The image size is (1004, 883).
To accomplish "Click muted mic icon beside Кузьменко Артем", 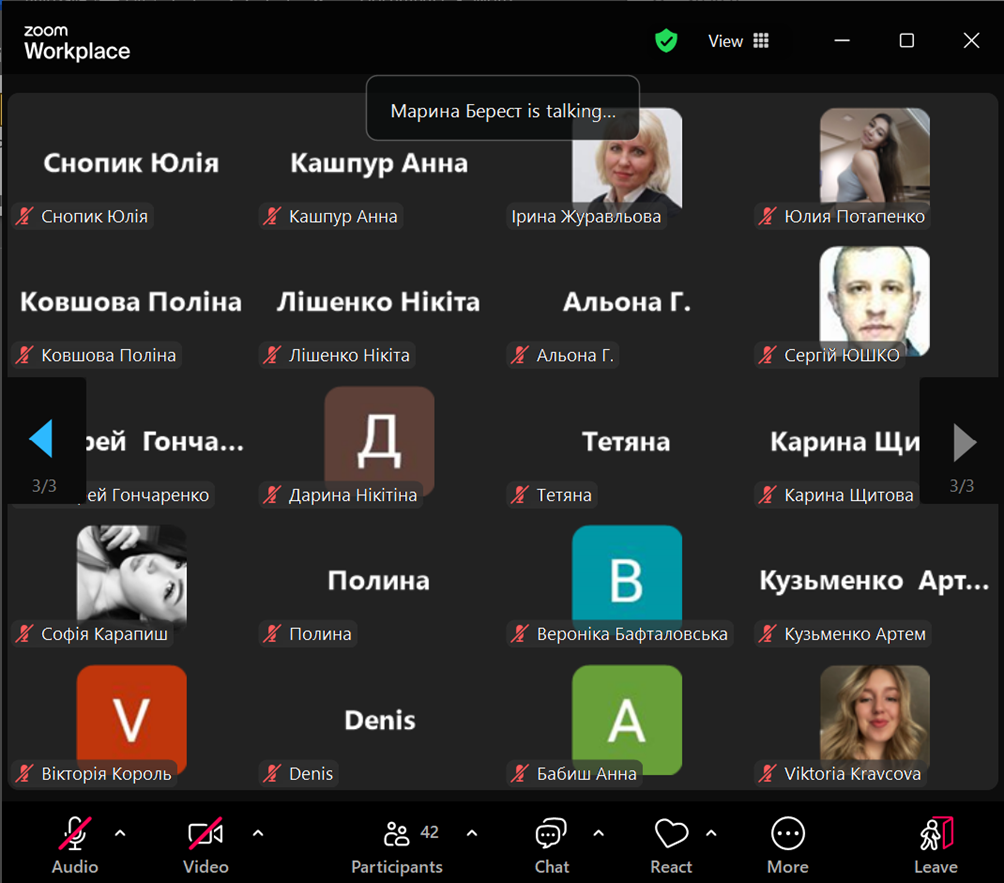I will (x=767, y=634).
